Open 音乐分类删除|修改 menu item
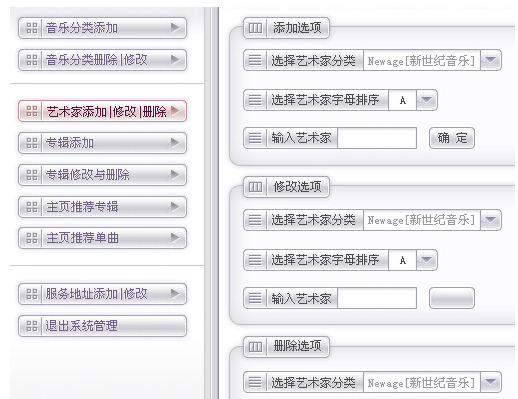The height and width of the screenshot is (399, 518). click(x=102, y=60)
